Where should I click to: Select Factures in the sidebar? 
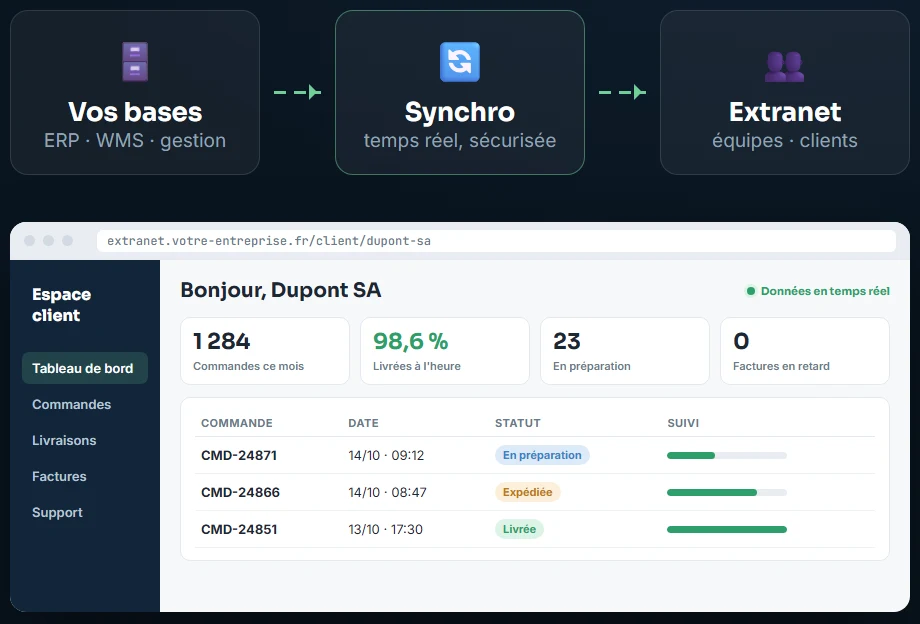point(59,476)
